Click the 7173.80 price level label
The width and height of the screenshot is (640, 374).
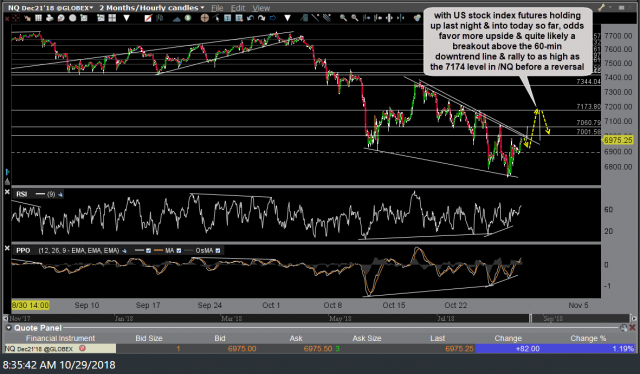point(588,107)
